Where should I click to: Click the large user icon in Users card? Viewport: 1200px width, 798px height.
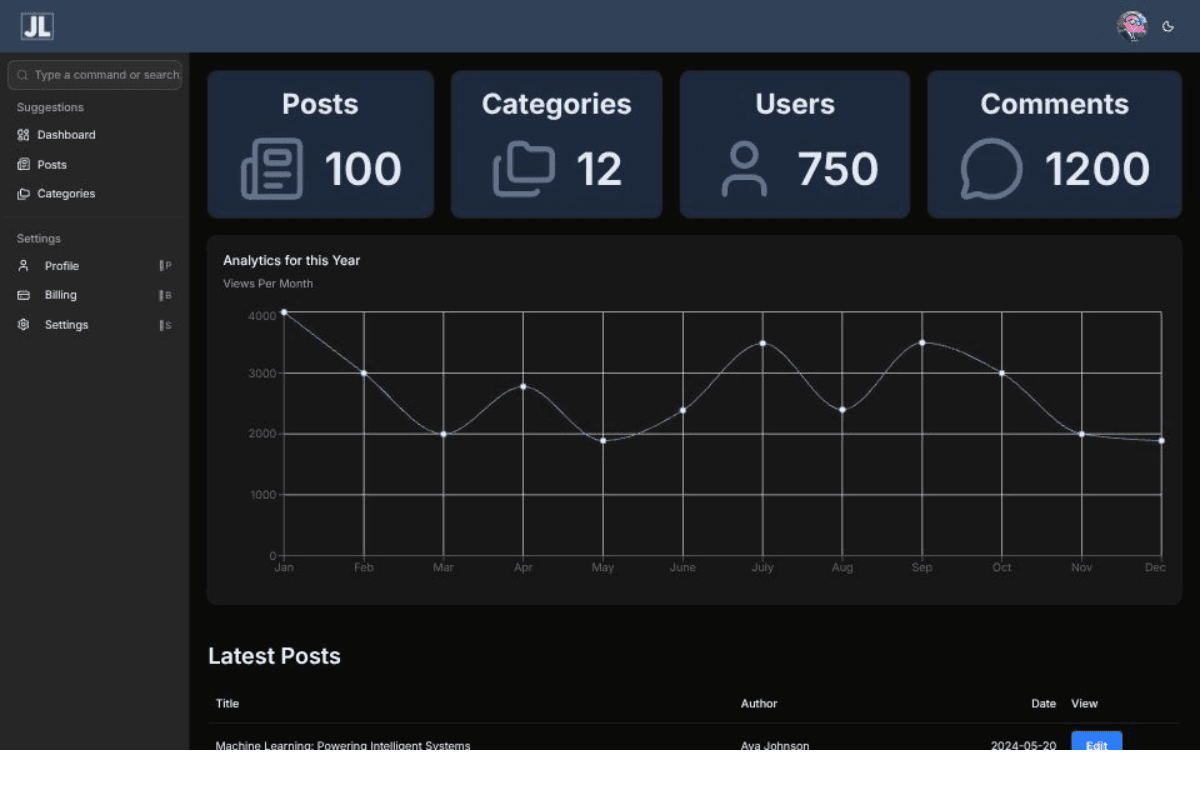(x=744, y=169)
